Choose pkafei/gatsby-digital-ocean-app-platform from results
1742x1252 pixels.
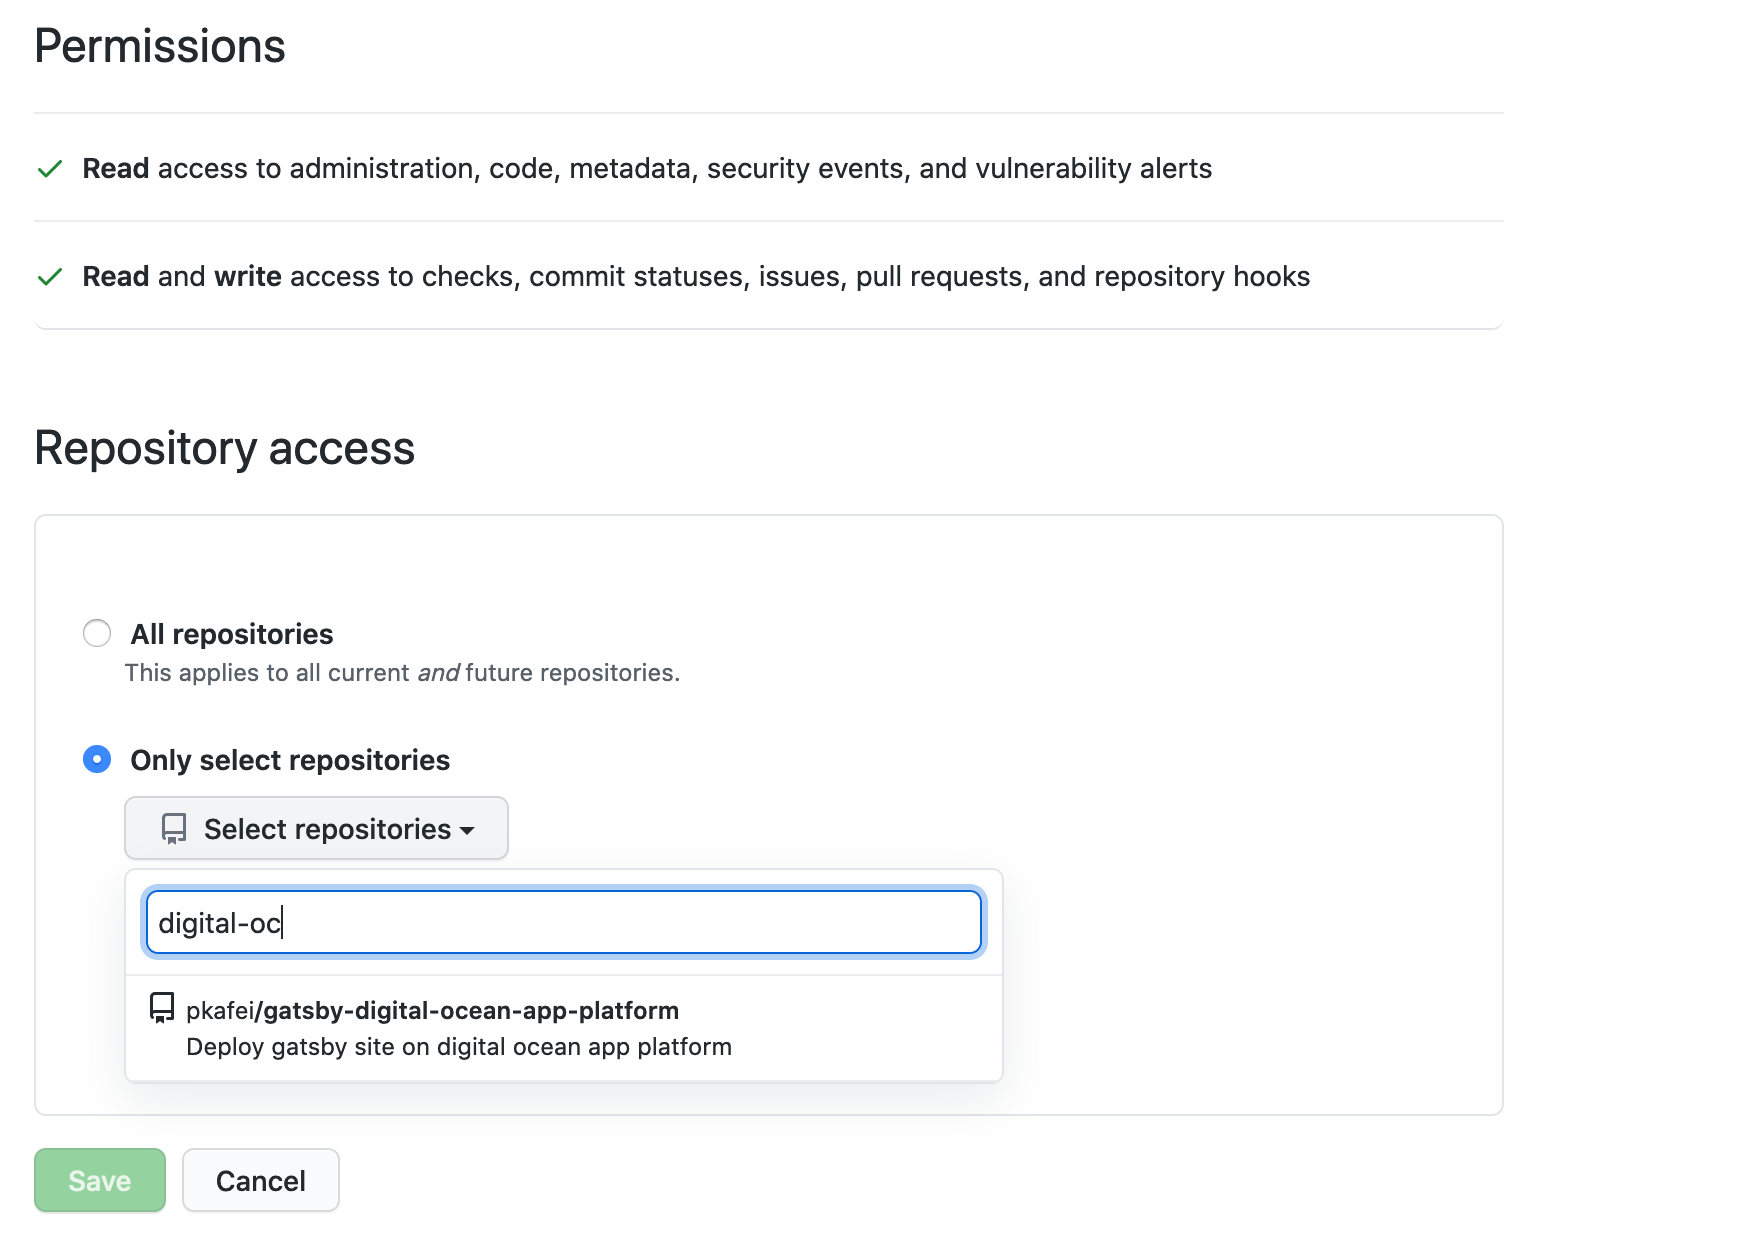(x=564, y=1028)
